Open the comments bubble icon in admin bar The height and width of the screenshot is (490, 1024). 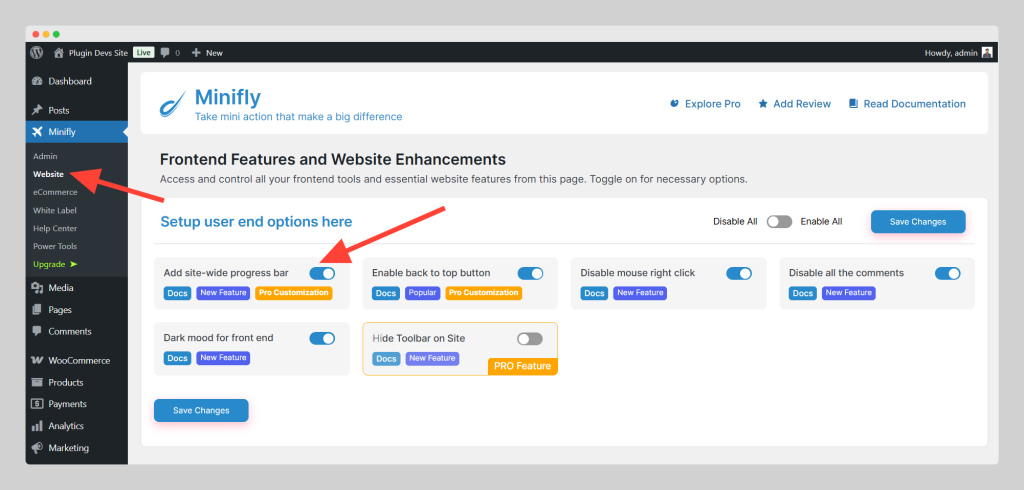165,53
